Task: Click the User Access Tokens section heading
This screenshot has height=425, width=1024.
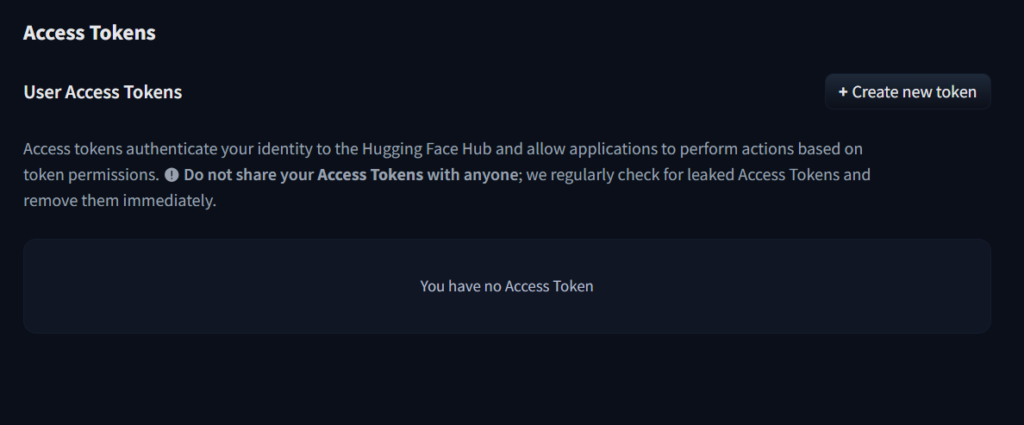Action: [103, 92]
